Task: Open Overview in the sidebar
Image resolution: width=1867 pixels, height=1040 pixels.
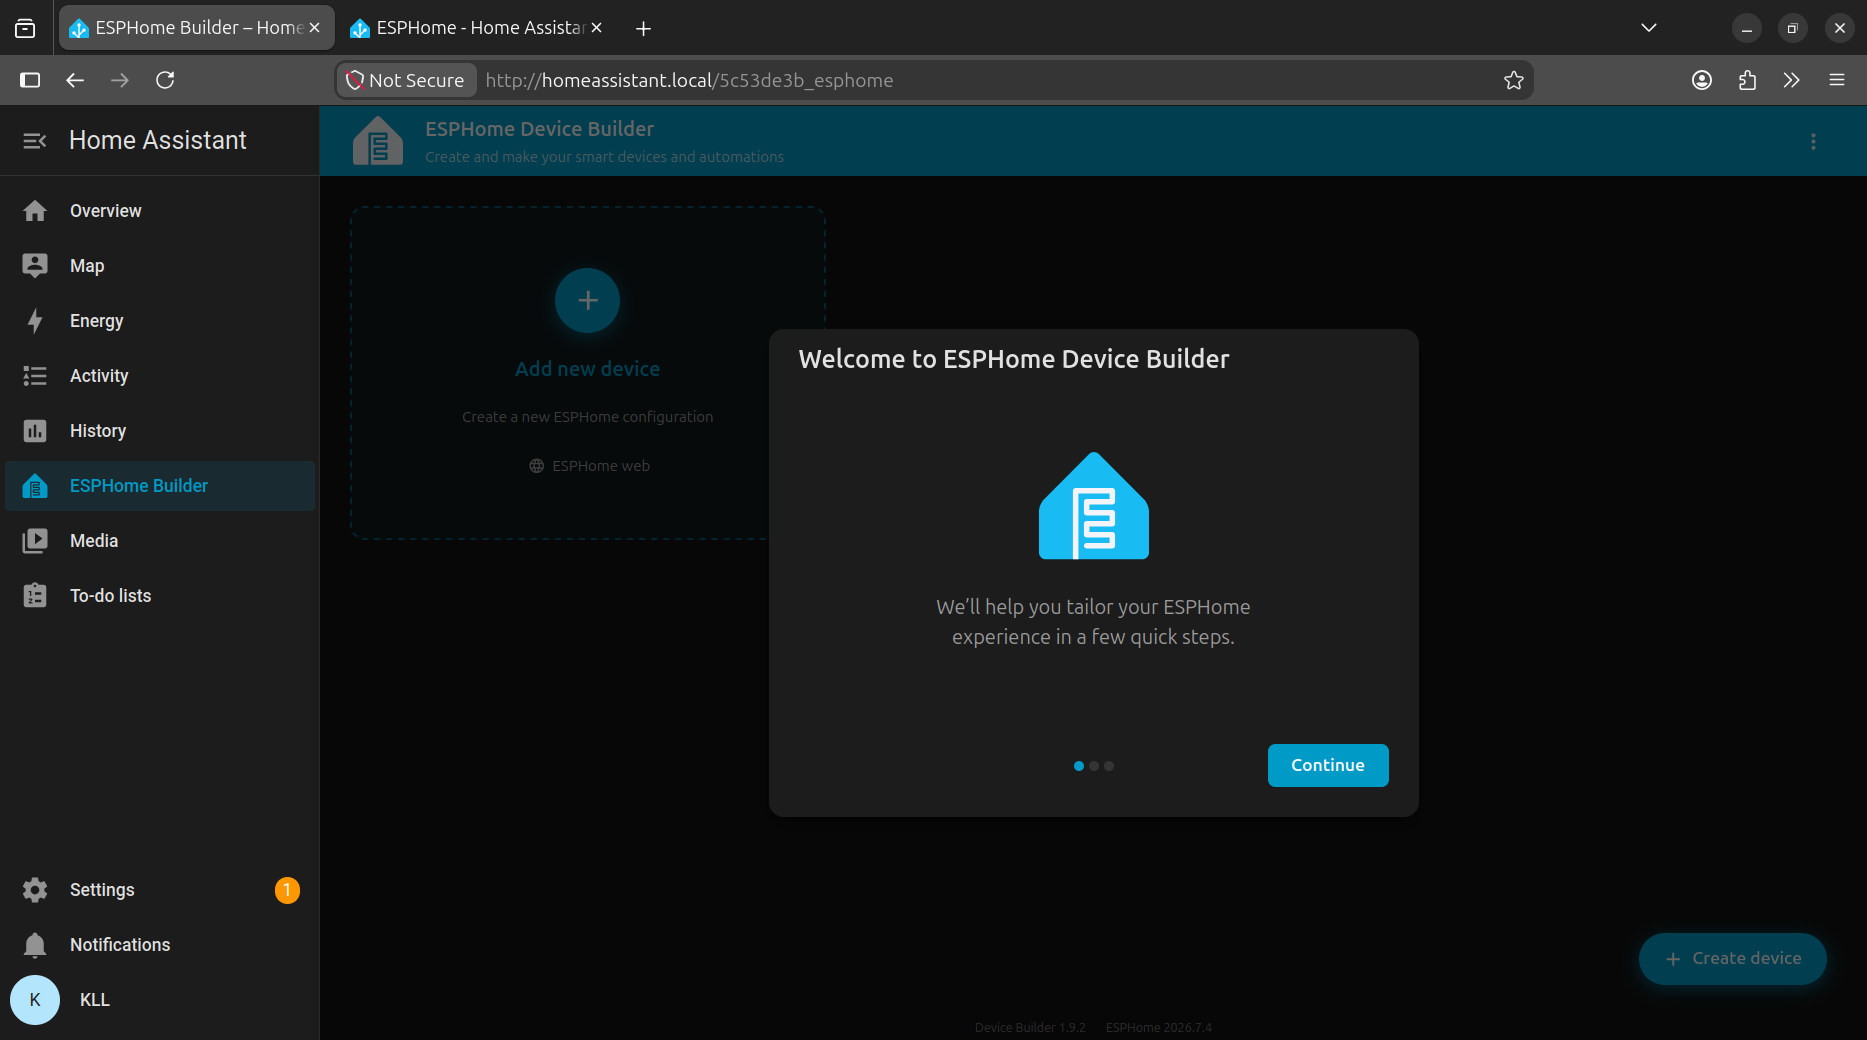Action: coord(160,211)
